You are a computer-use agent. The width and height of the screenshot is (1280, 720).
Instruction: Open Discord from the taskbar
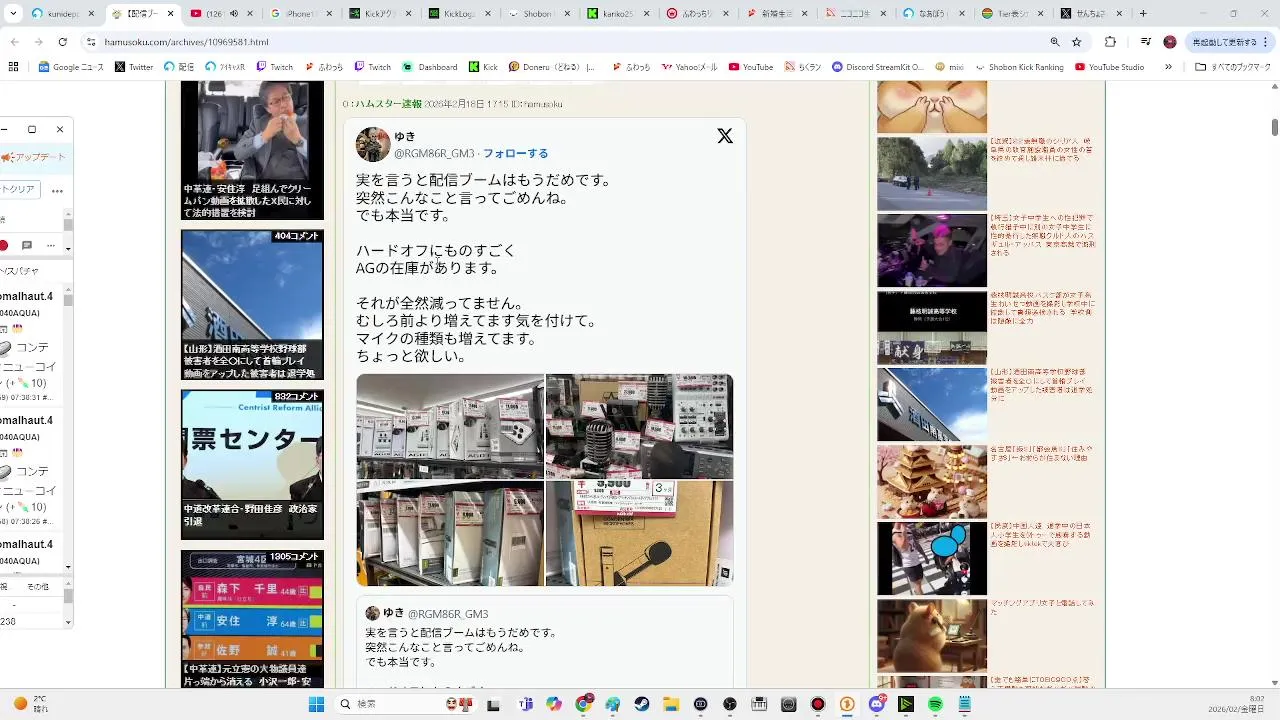coord(877,704)
